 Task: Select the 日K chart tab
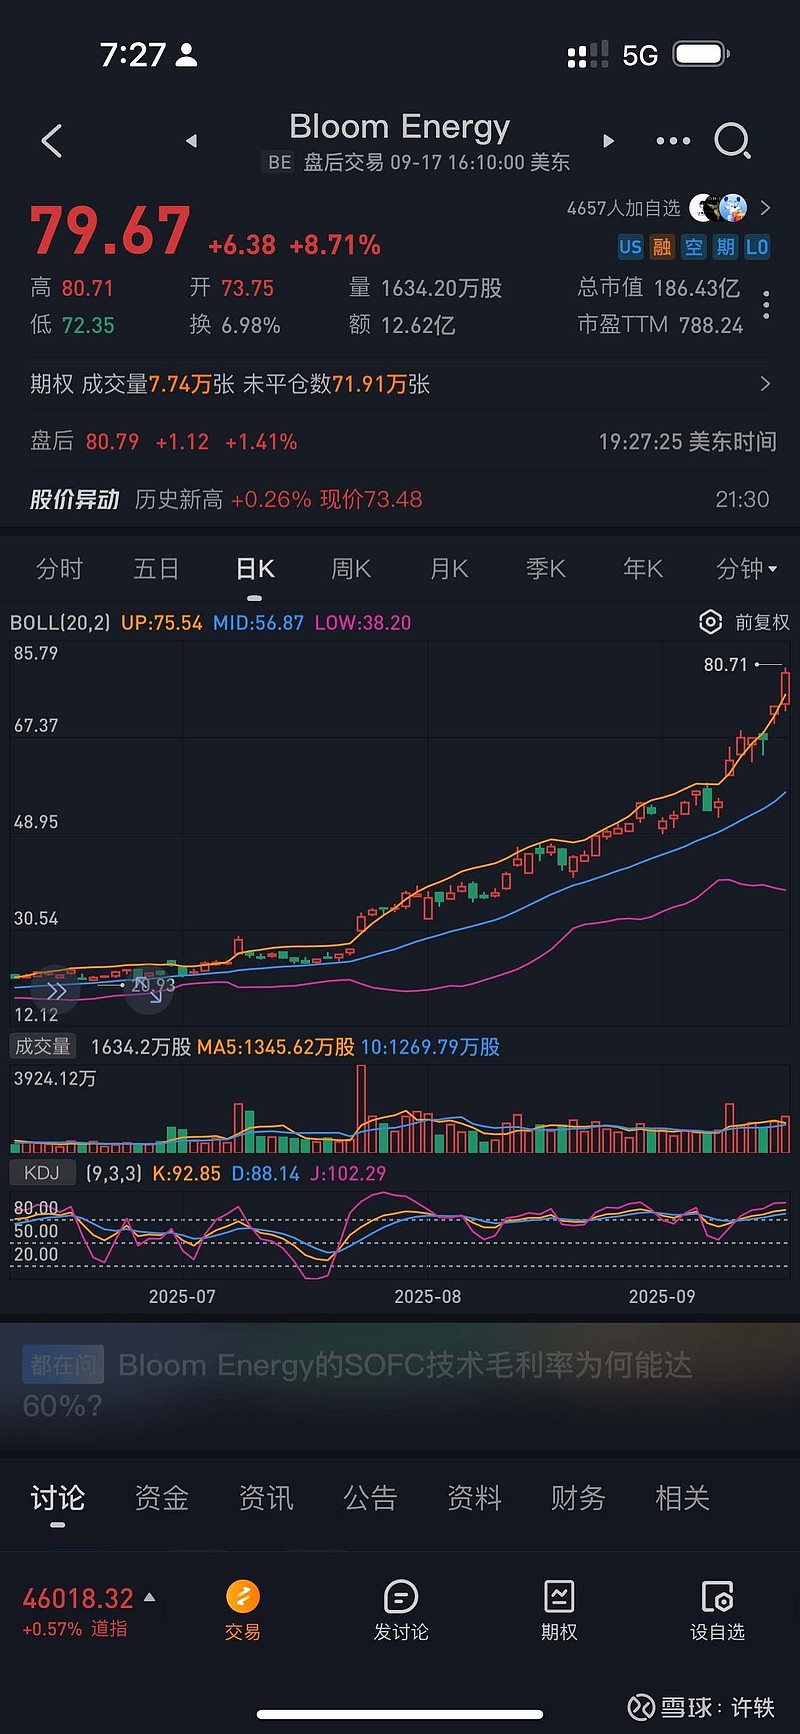pyautogui.click(x=255, y=569)
